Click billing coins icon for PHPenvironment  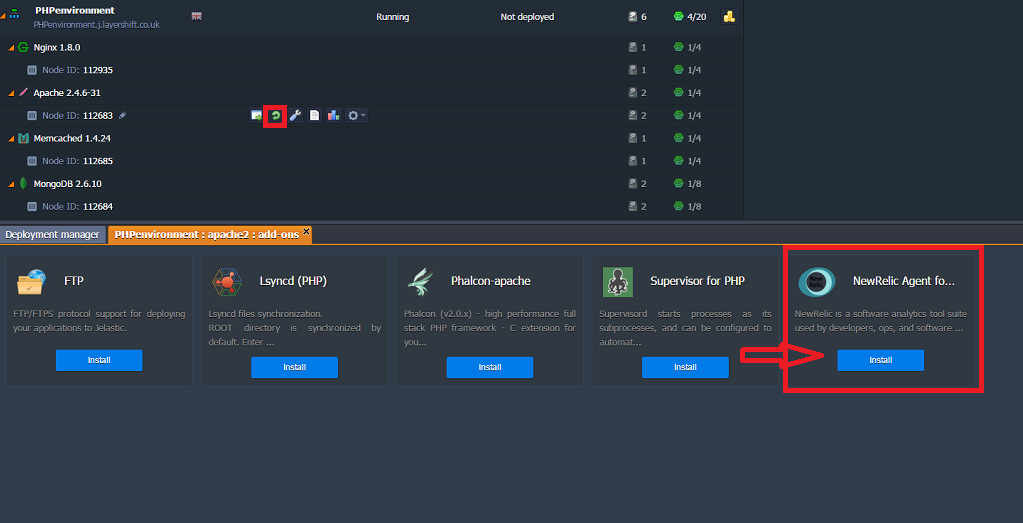(729, 16)
